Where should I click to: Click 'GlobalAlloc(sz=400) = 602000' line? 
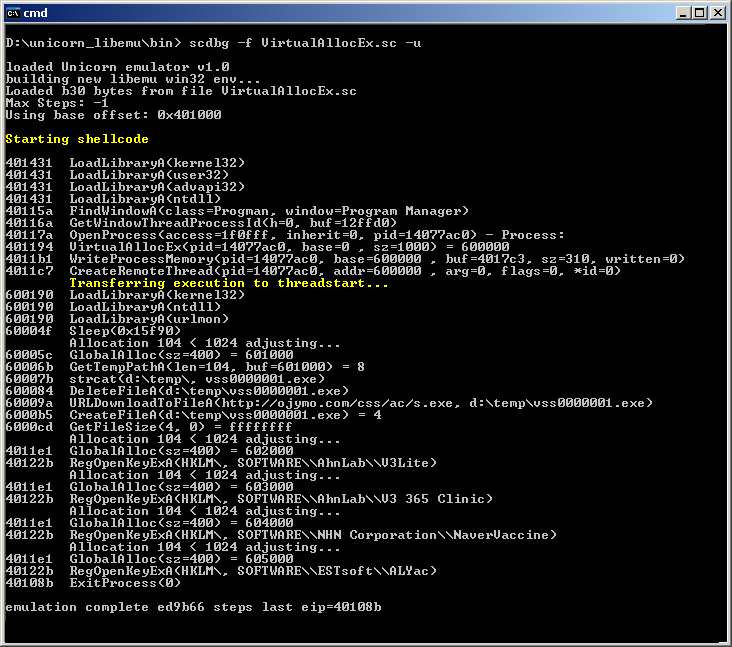pos(149,451)
